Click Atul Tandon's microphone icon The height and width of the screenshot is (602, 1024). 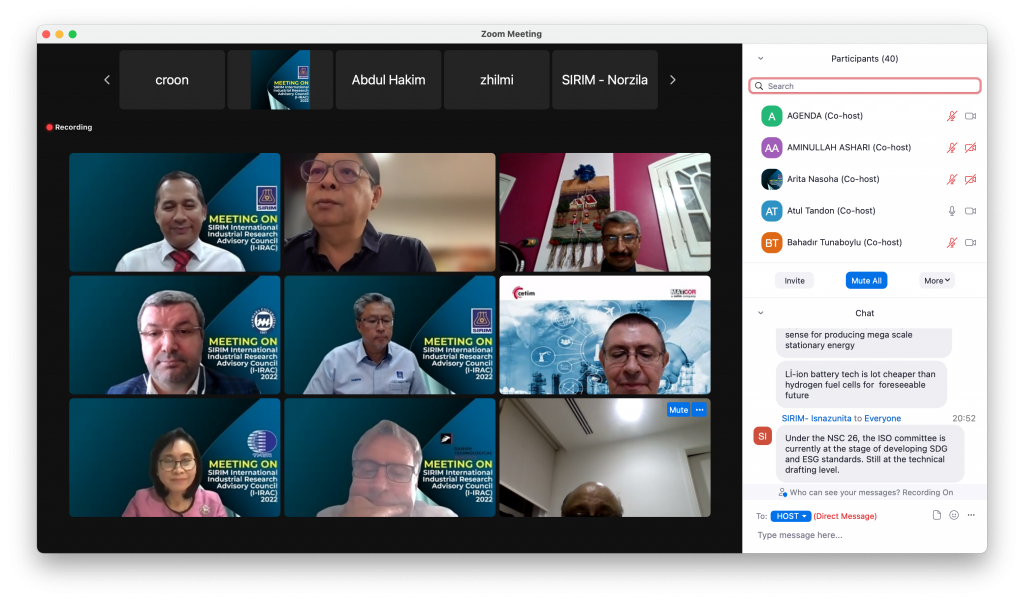pyautogui.click(x=952, y=211)
